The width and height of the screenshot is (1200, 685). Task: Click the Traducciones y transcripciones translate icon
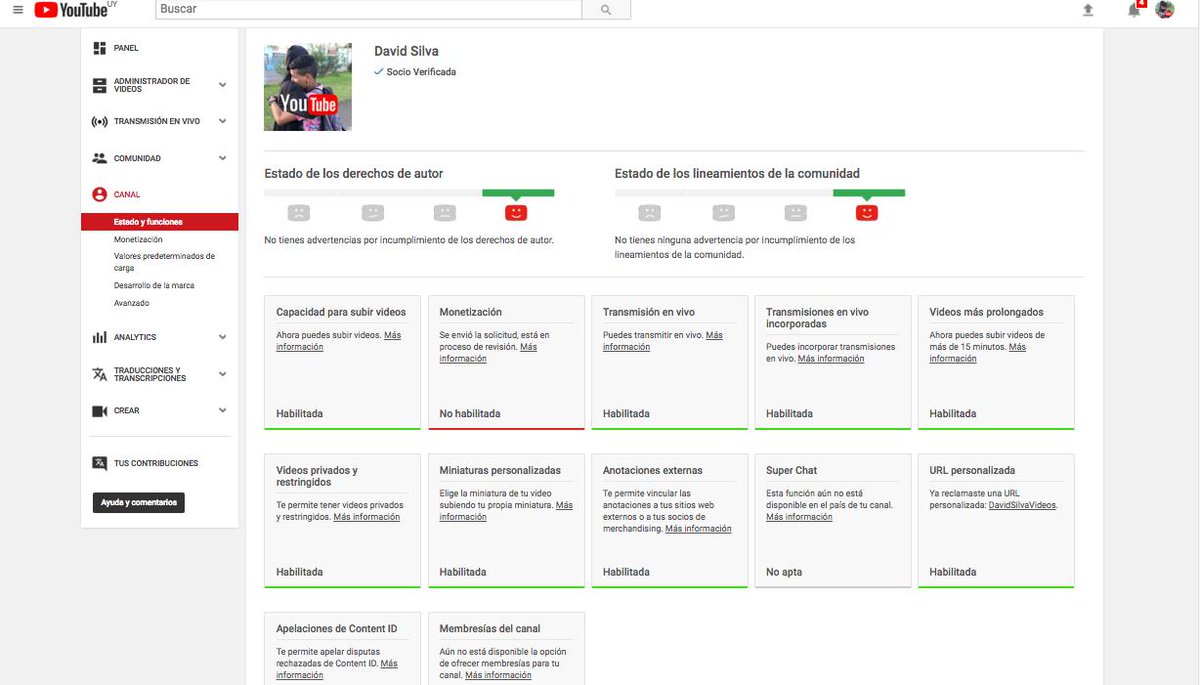(99, 374)
